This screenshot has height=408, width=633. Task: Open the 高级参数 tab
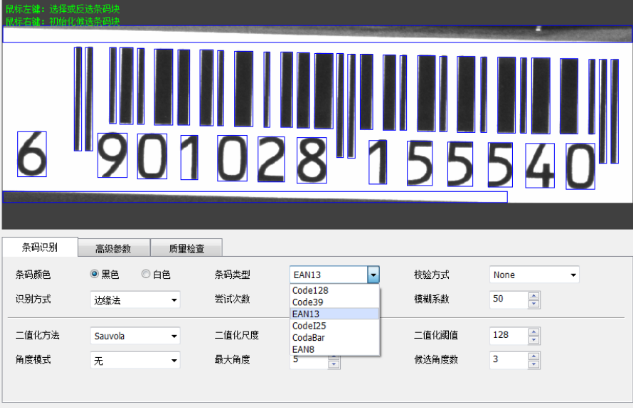pos(114,248)
